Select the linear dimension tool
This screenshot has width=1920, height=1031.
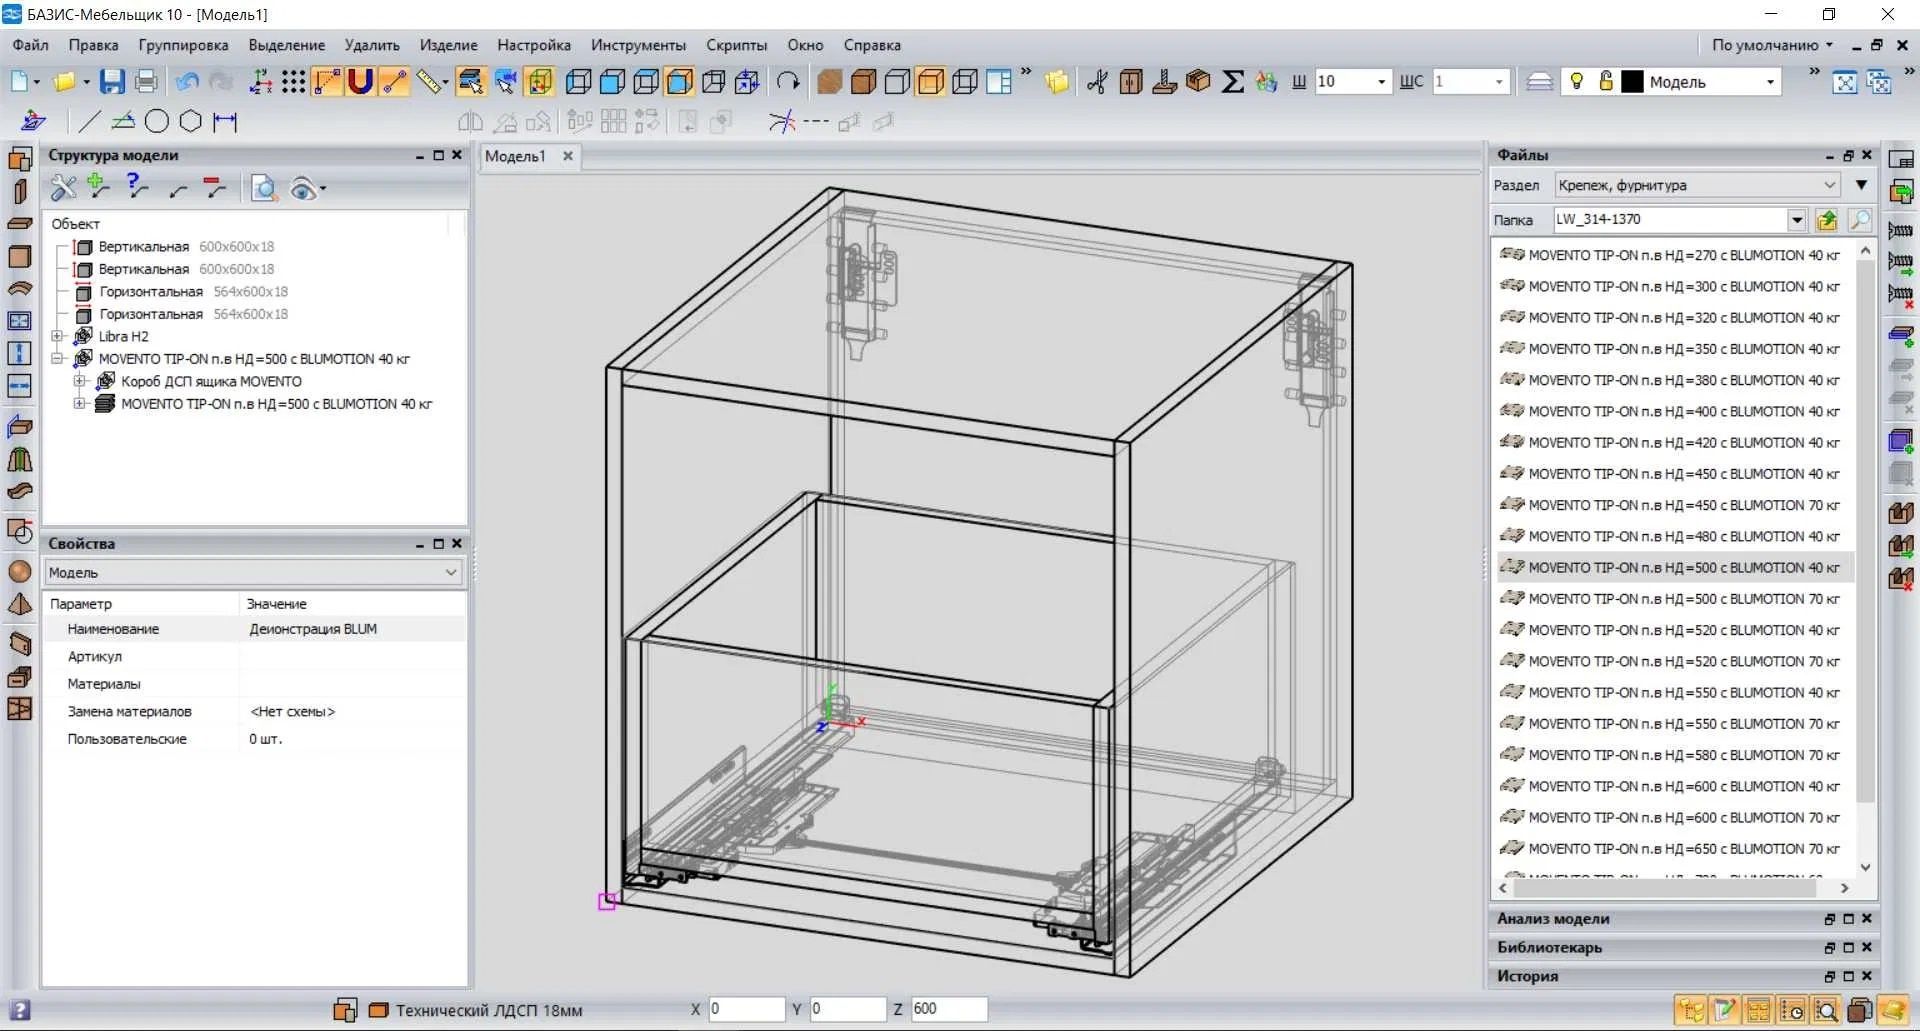point(225,122)
